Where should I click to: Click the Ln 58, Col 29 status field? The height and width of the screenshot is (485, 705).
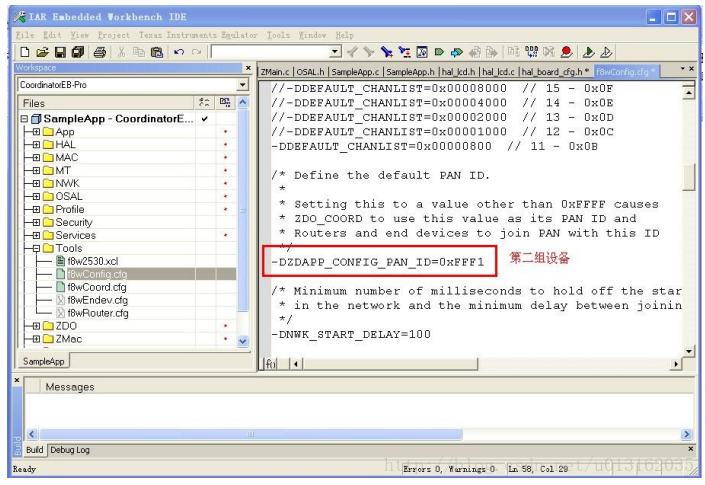(x=538, y=469)
